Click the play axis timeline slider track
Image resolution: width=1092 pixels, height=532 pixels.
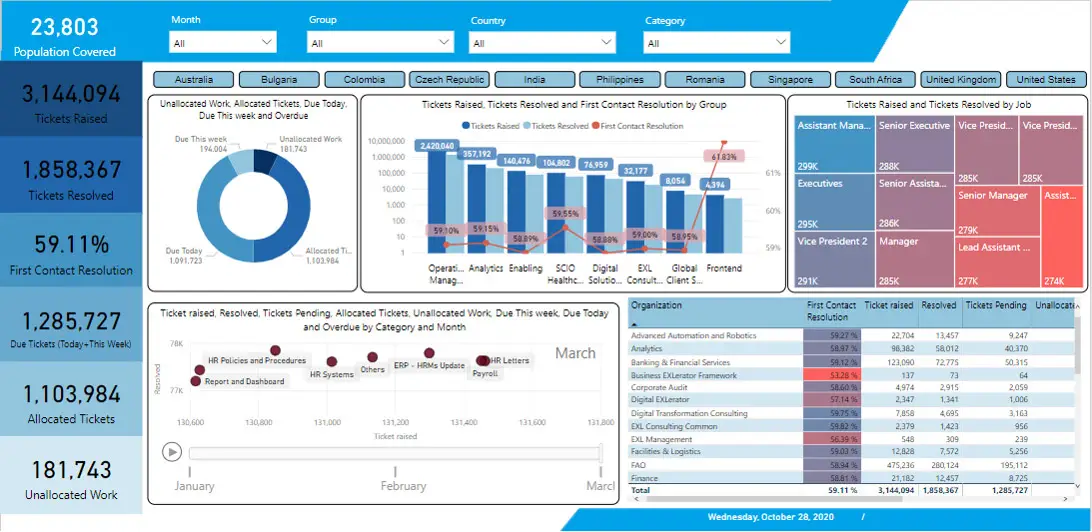click(395, 453)
